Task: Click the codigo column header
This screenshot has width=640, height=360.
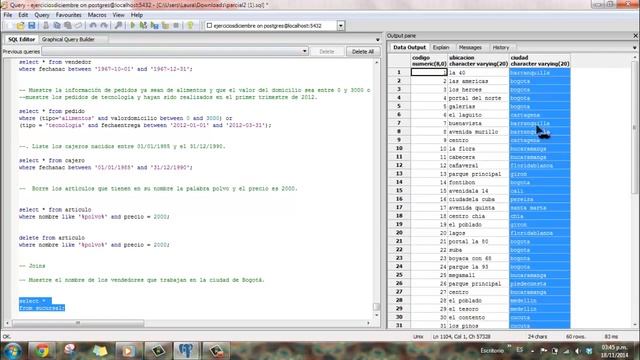Action: point(429,61)
